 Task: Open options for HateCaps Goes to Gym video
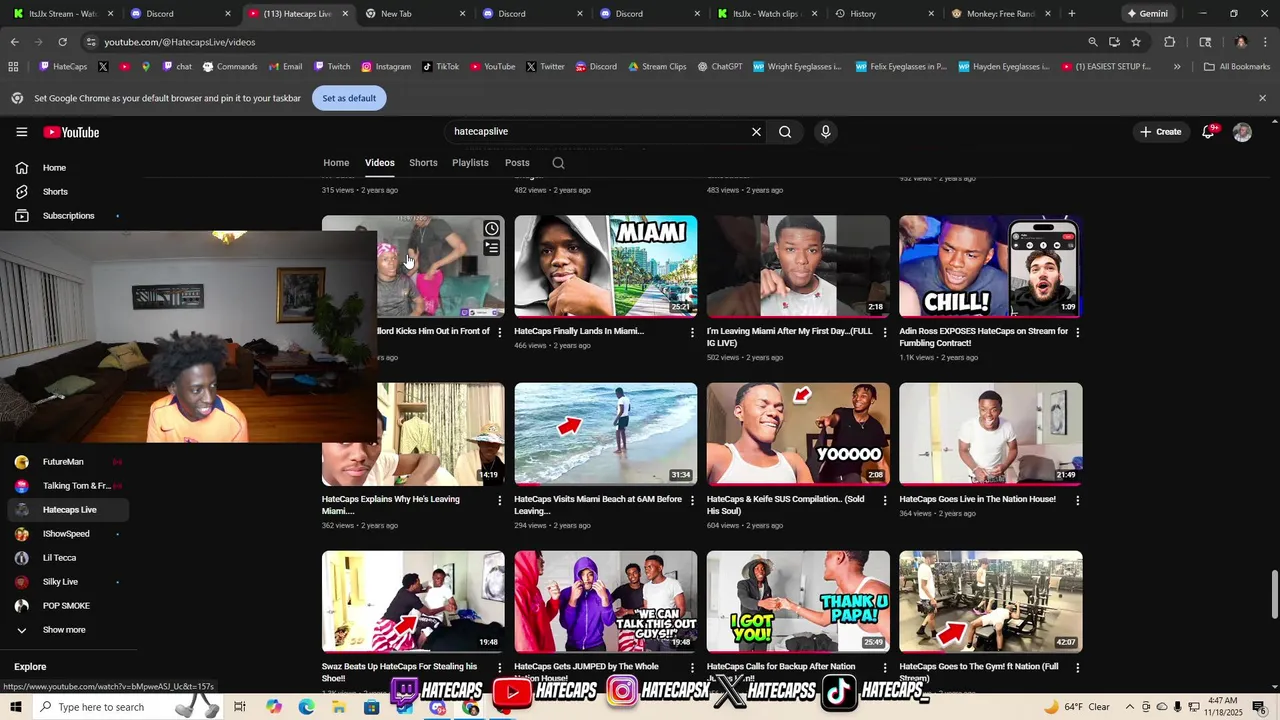coord(1077,668)
